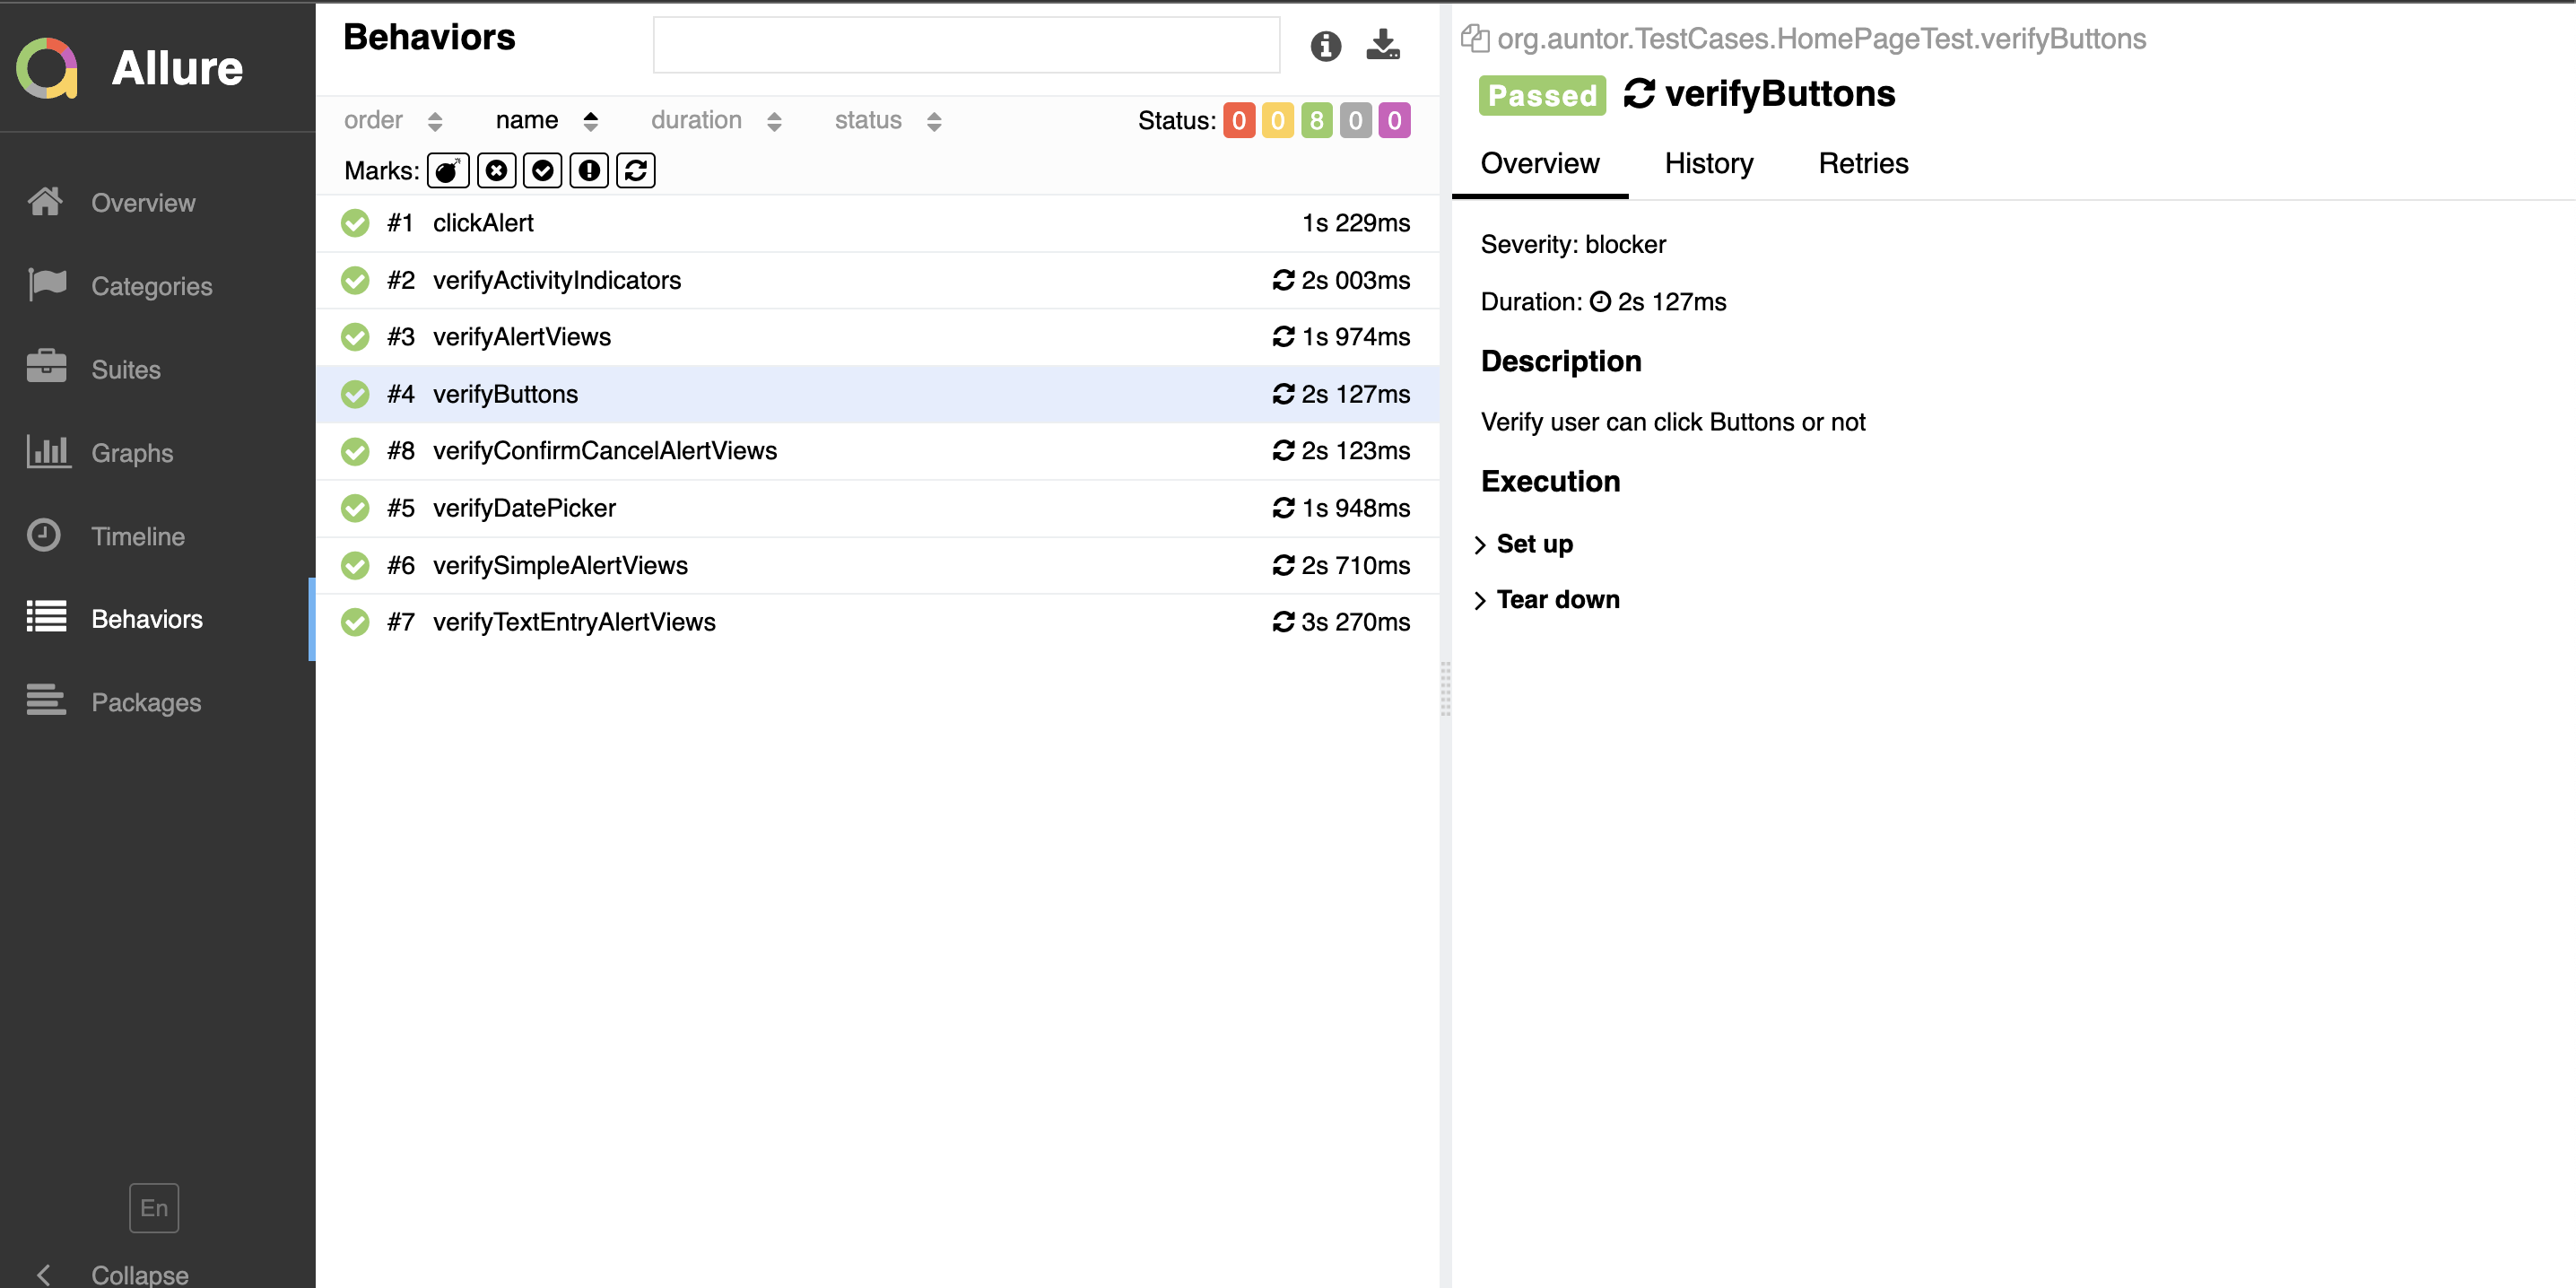Click the download report icon
This screenshot has width=2576, height=1288.
pyautogui.click(x=1382, y=43)
